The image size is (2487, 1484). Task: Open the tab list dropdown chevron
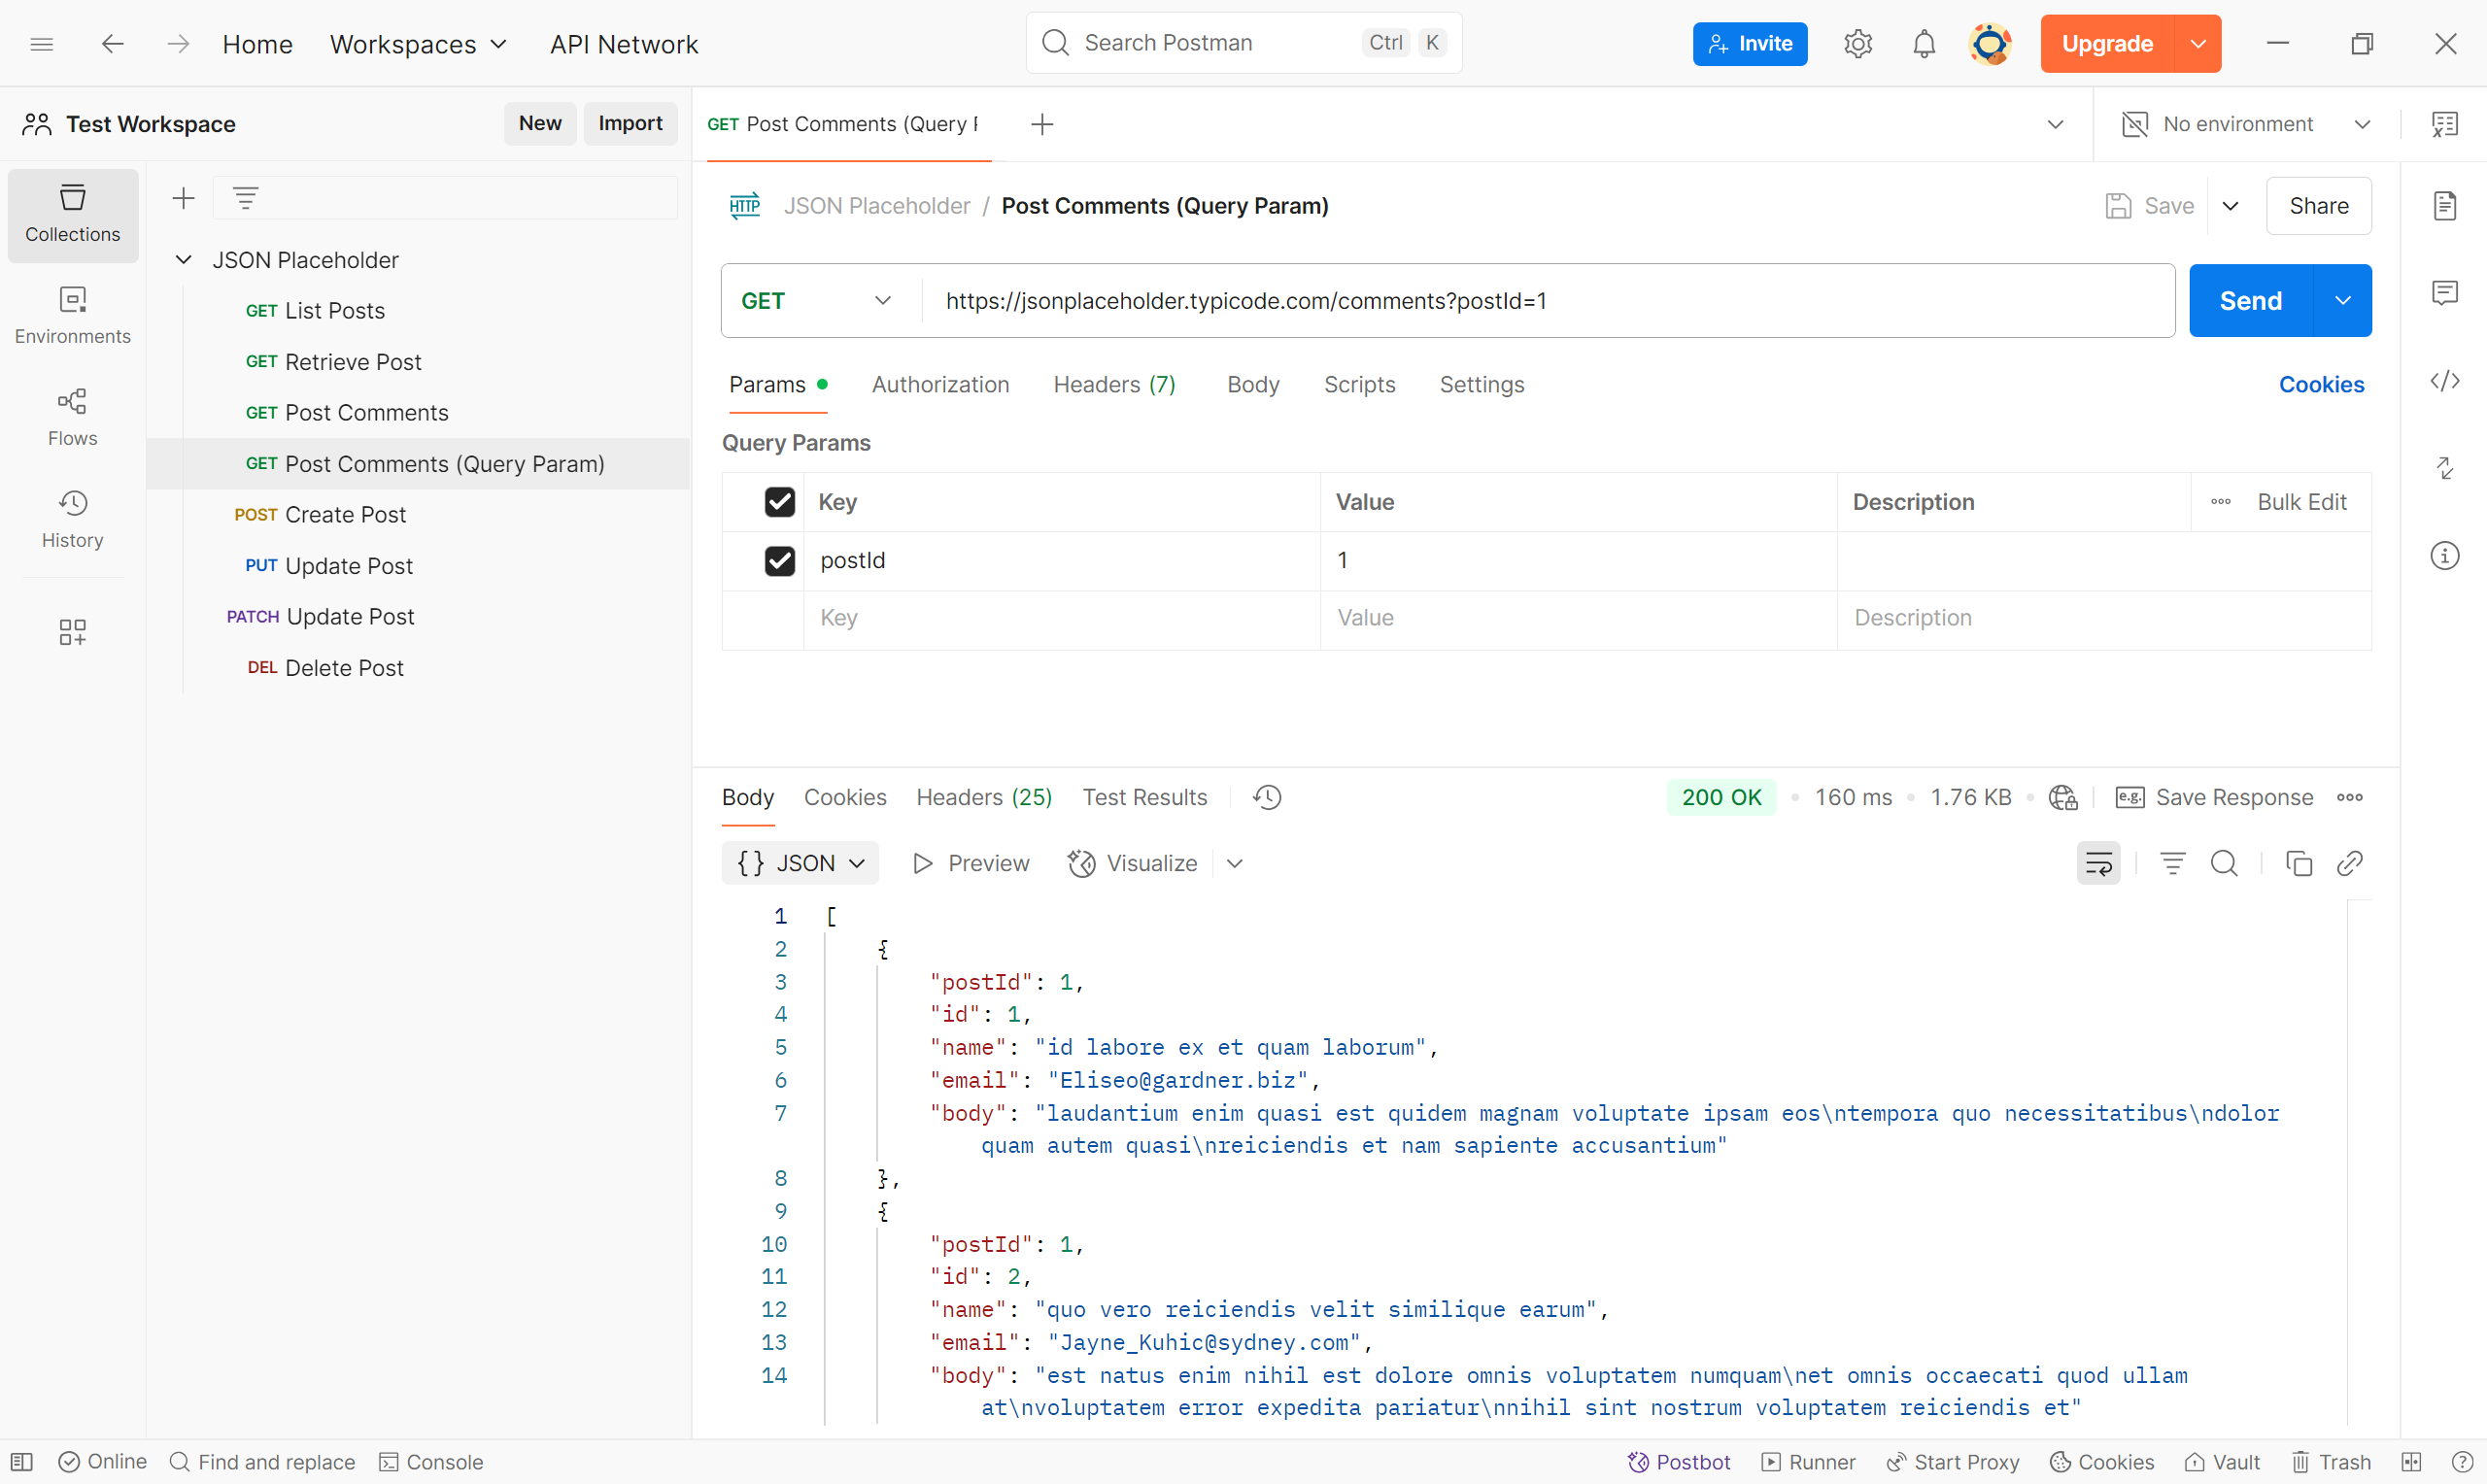2055,124
